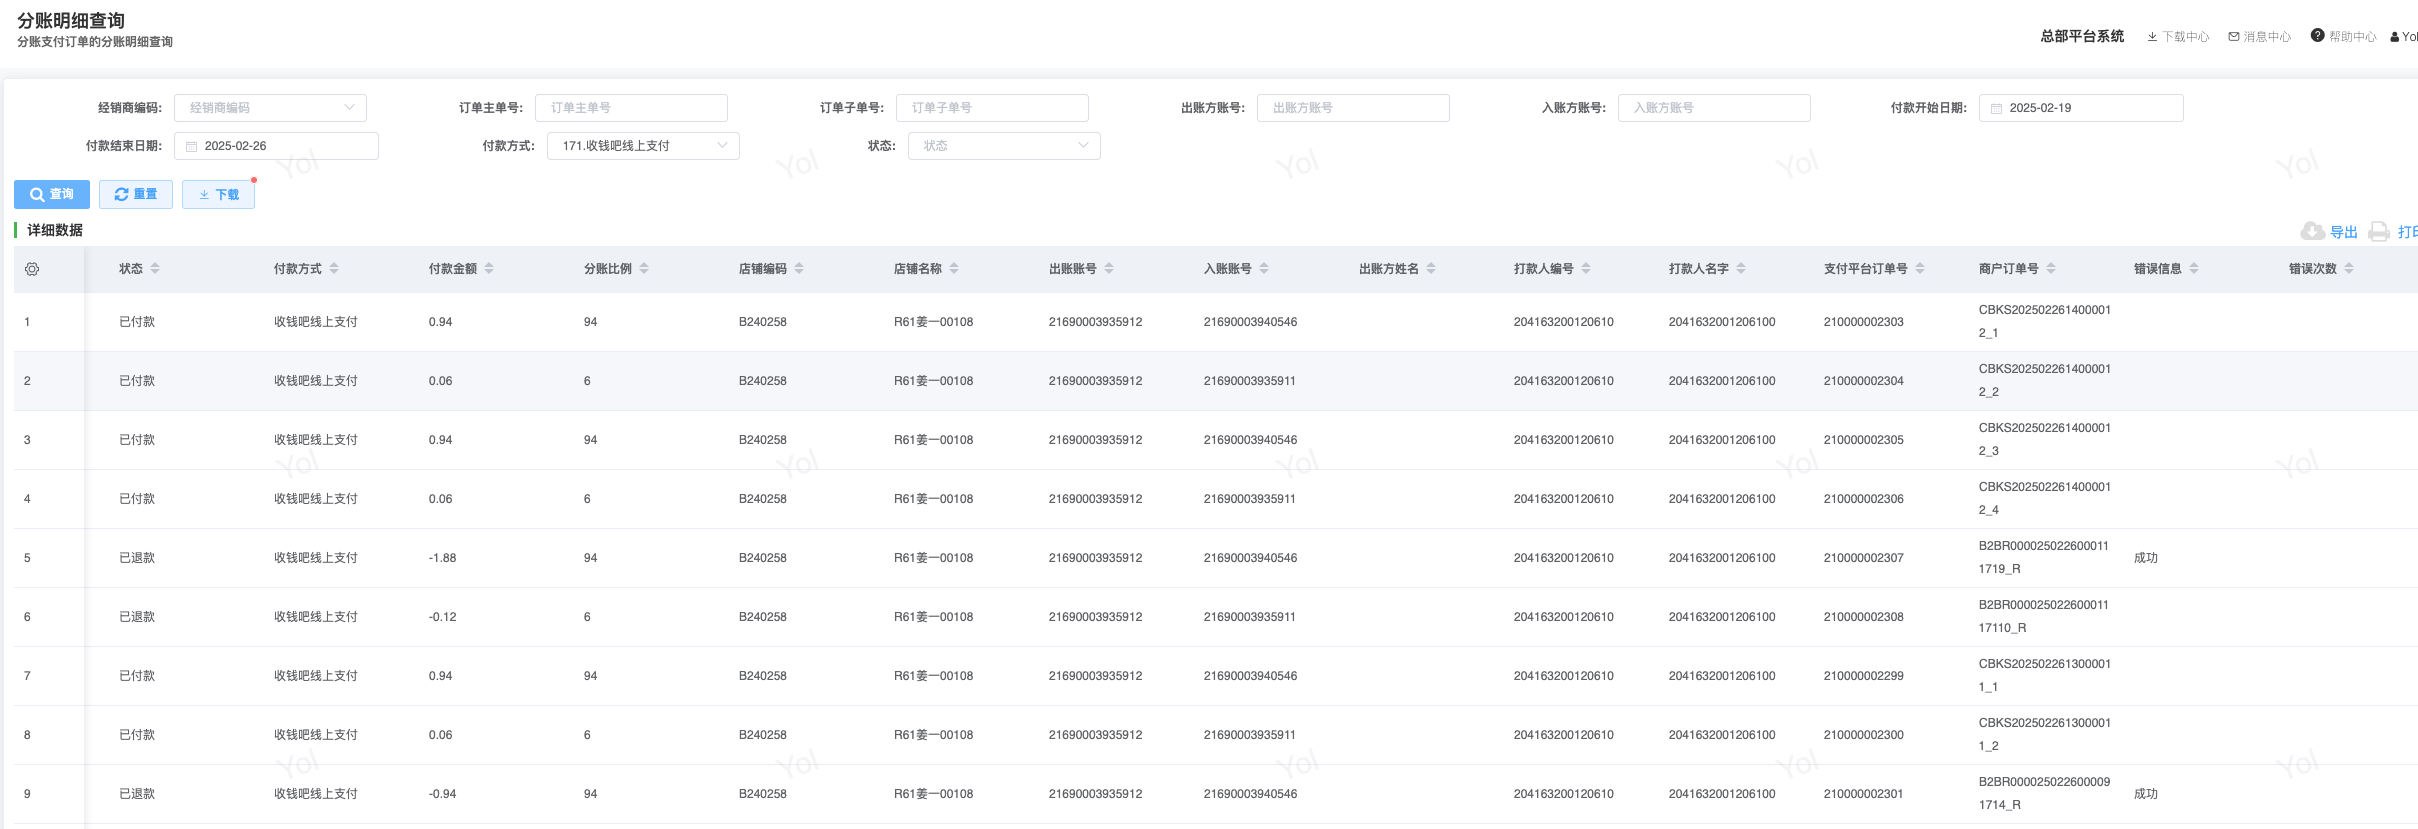2418x829 pixels.
Task: Click the table settings gear icon
Action: (32, 269)
